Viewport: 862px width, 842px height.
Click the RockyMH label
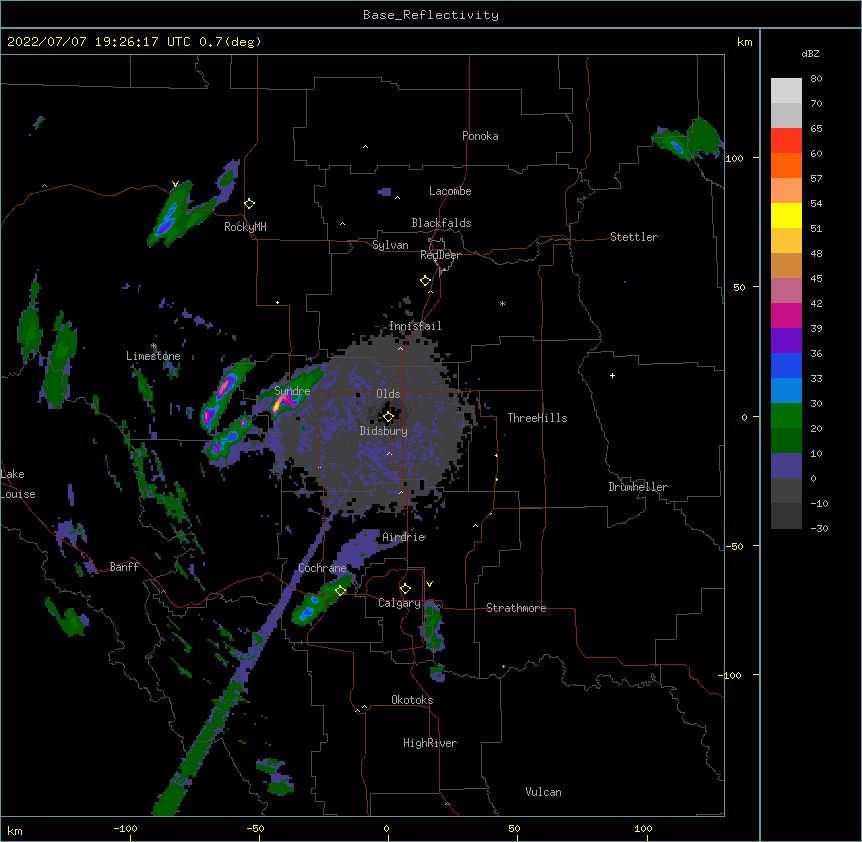click(x=245, y=226)
